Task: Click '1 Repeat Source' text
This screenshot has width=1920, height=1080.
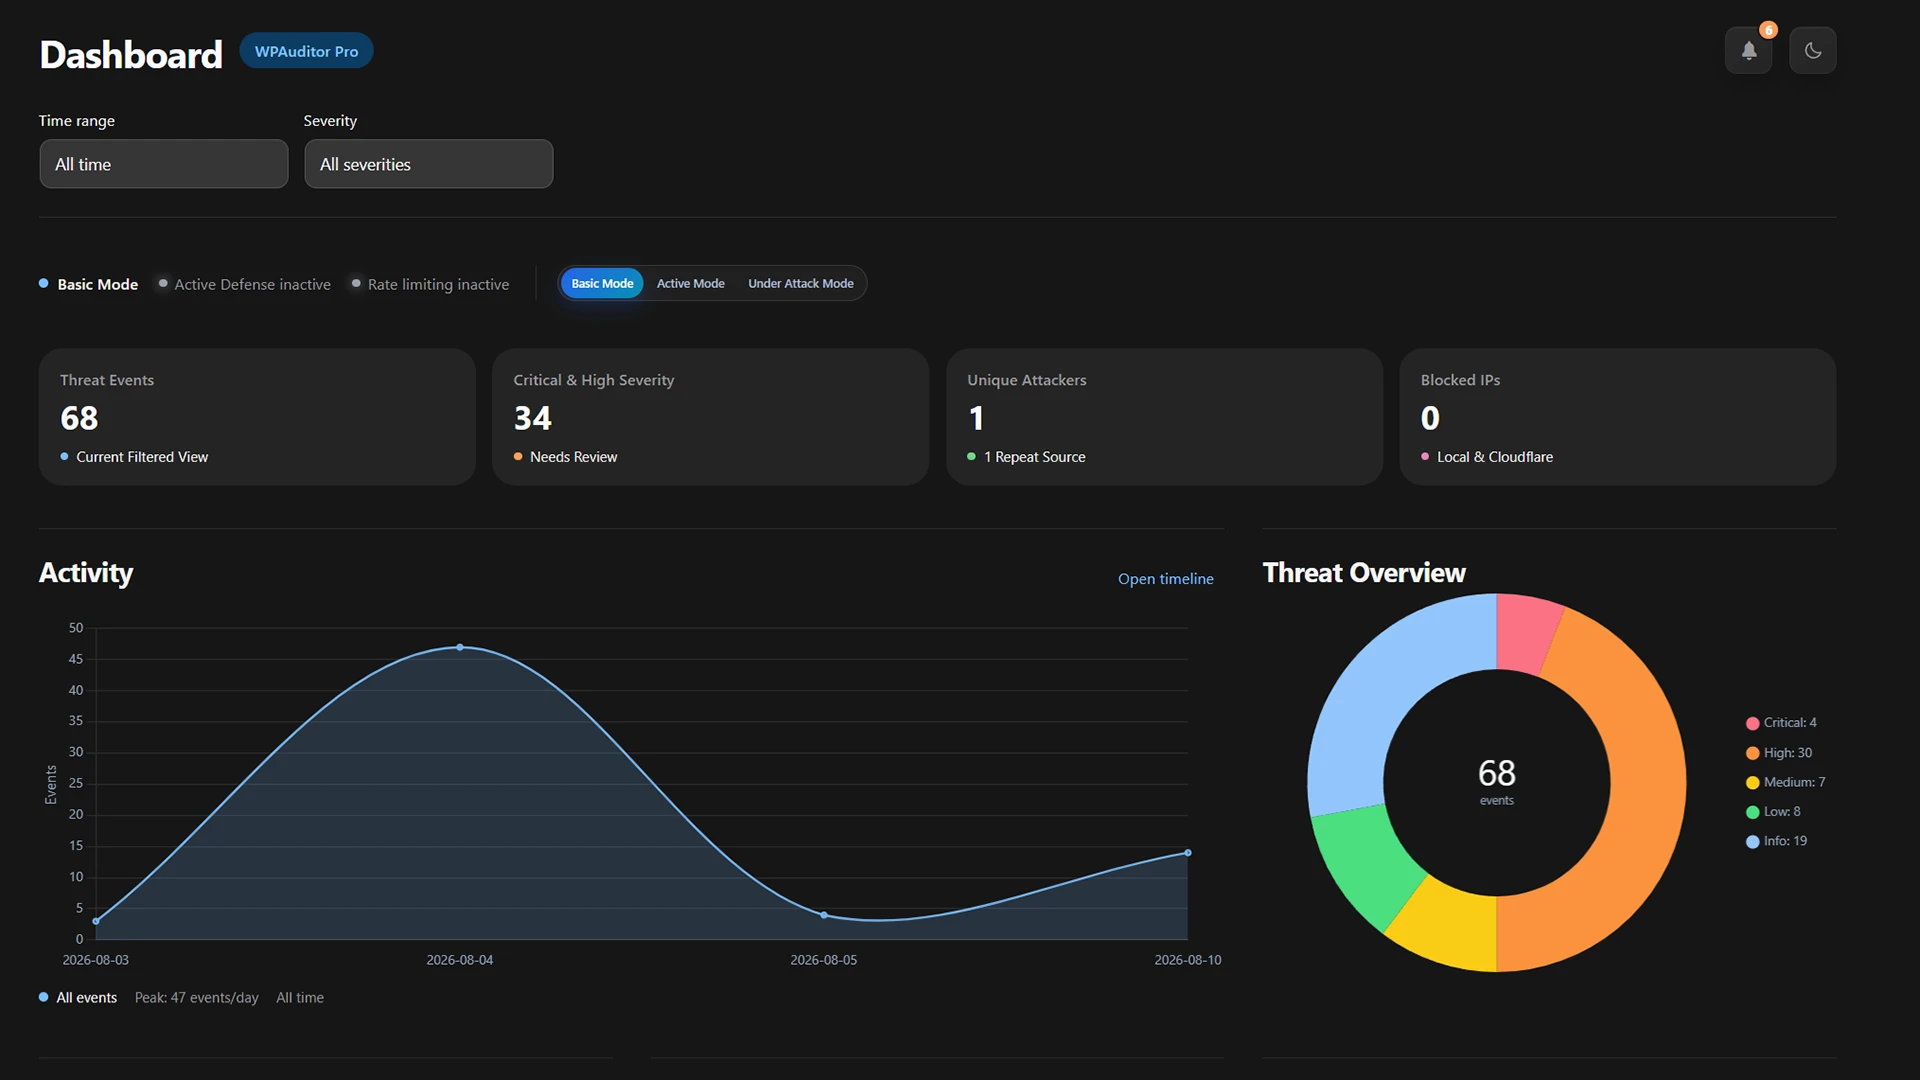Action: click(x=1034, y=457)
